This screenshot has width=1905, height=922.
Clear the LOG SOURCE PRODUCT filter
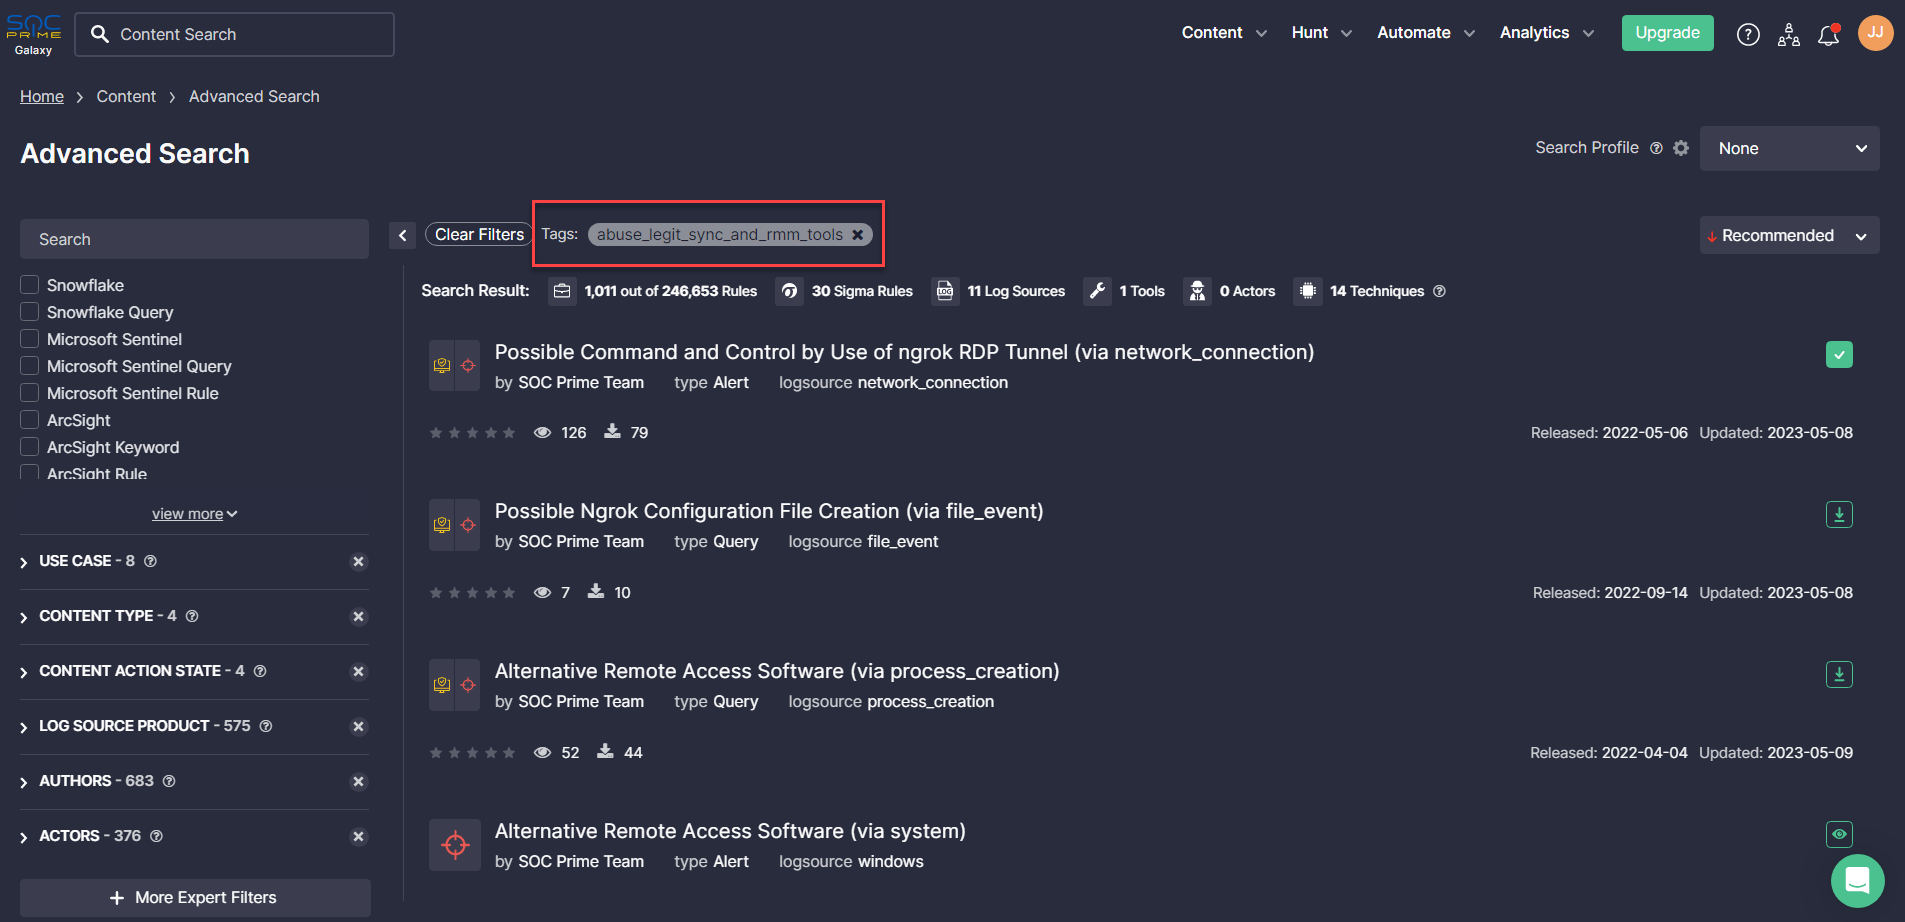358,727
